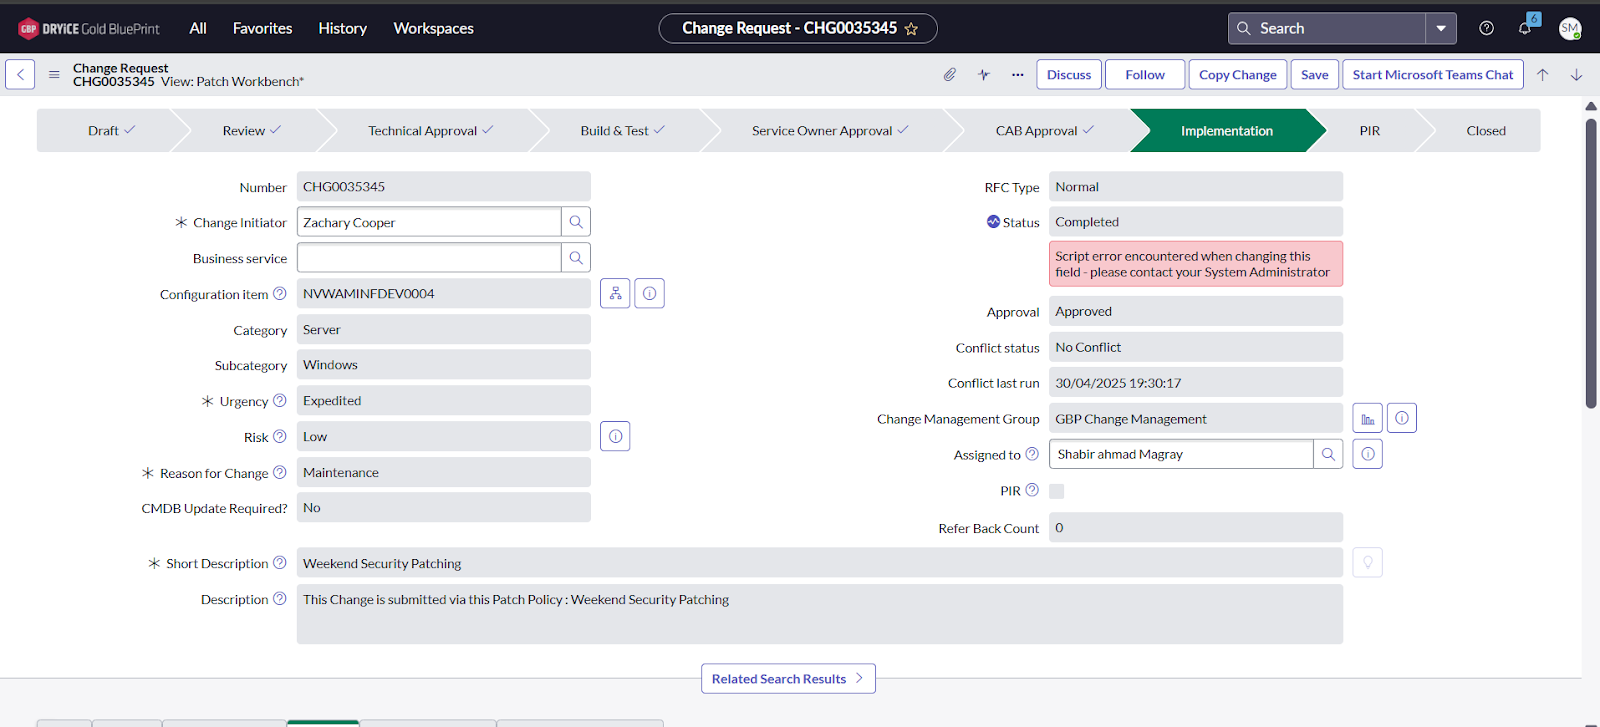Screen dimensions: 1600x727
Task: Show dependency map for Configuration item
Action: (615, 293)
